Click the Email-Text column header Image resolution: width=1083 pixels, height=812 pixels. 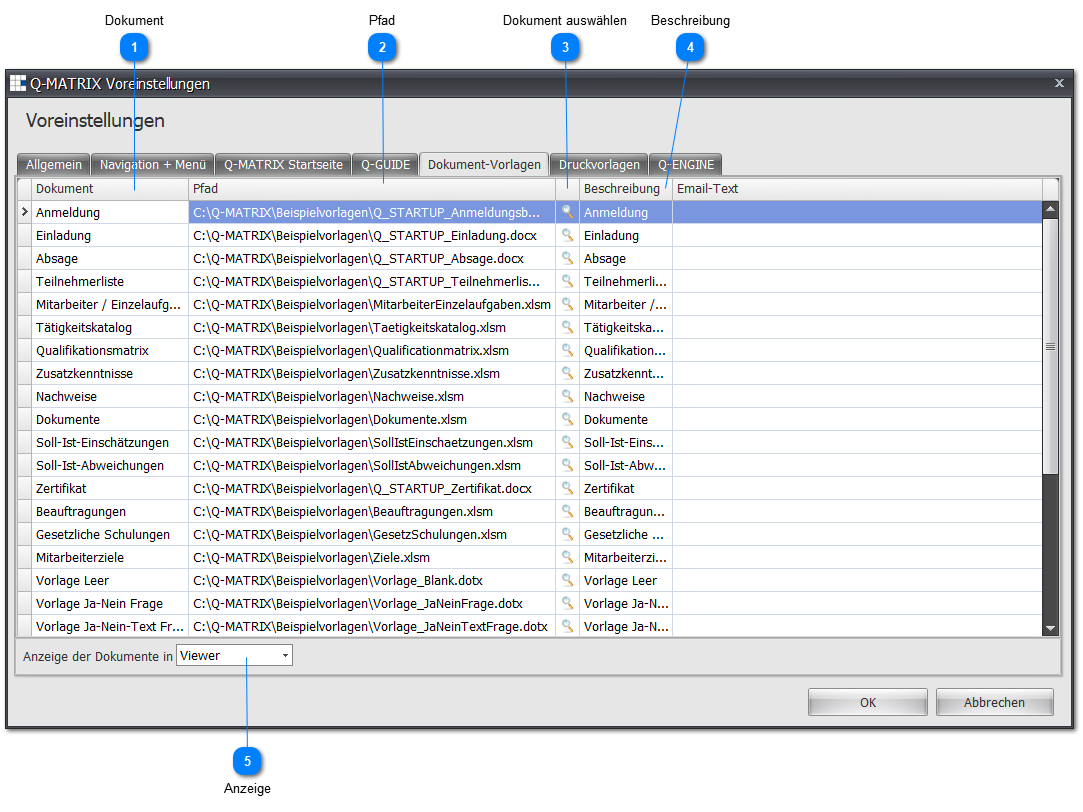click(x=857, y=188)
